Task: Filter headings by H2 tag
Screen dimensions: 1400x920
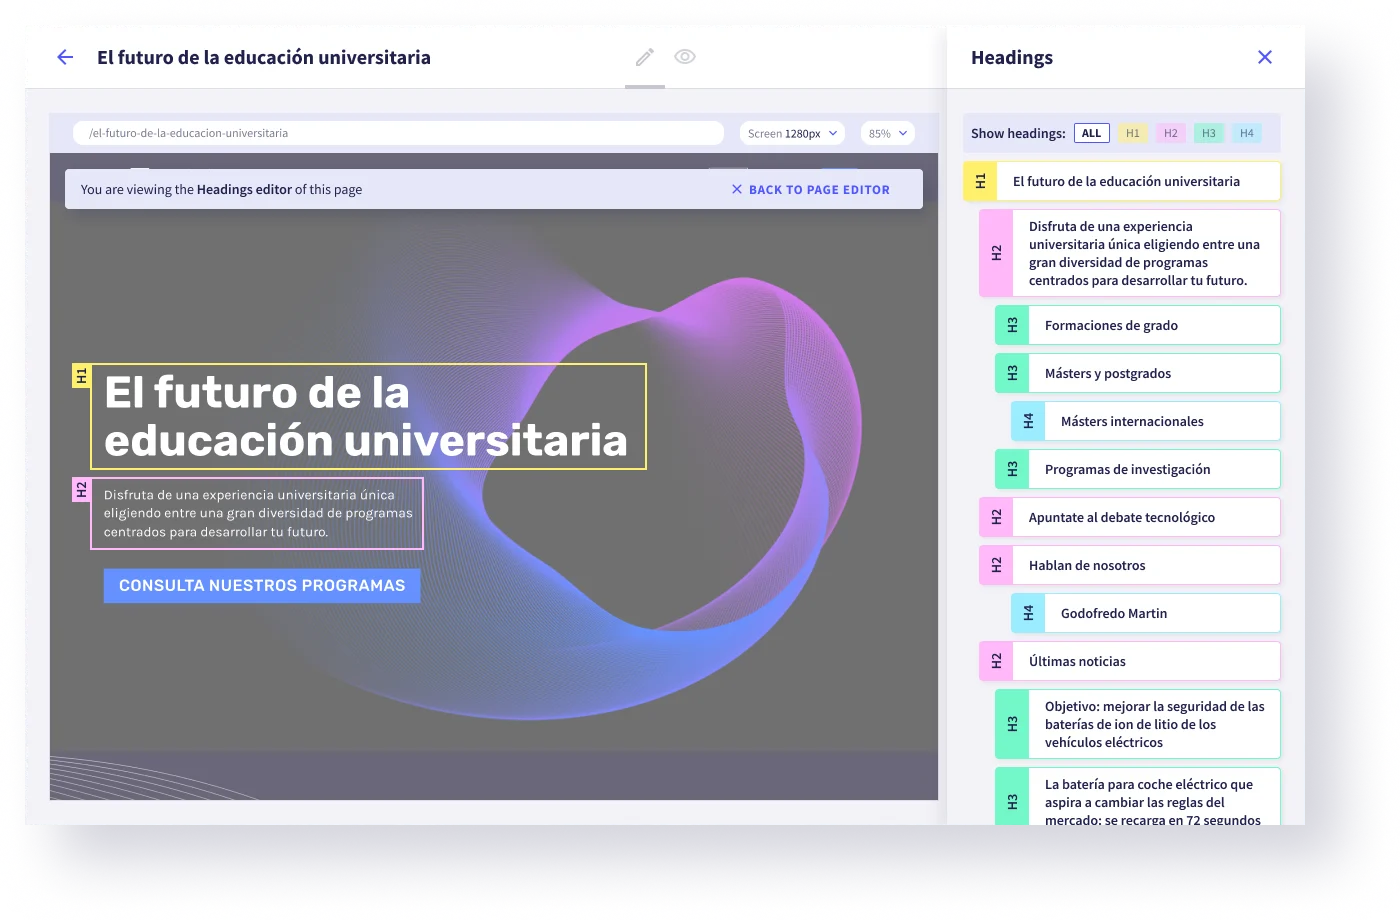Action: 1171,133
